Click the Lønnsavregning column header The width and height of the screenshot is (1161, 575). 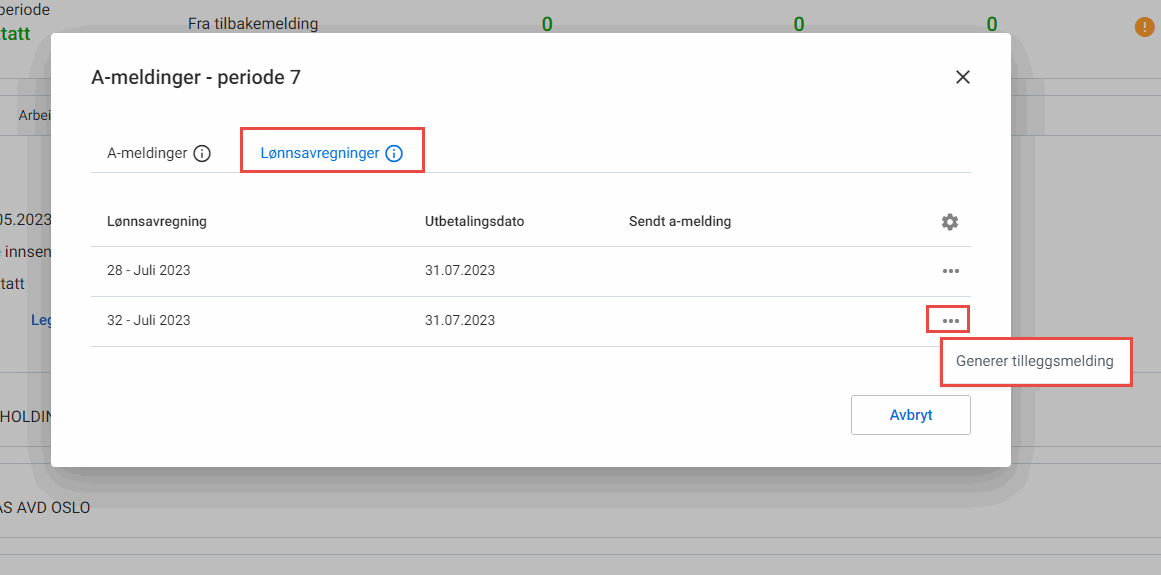157,222
